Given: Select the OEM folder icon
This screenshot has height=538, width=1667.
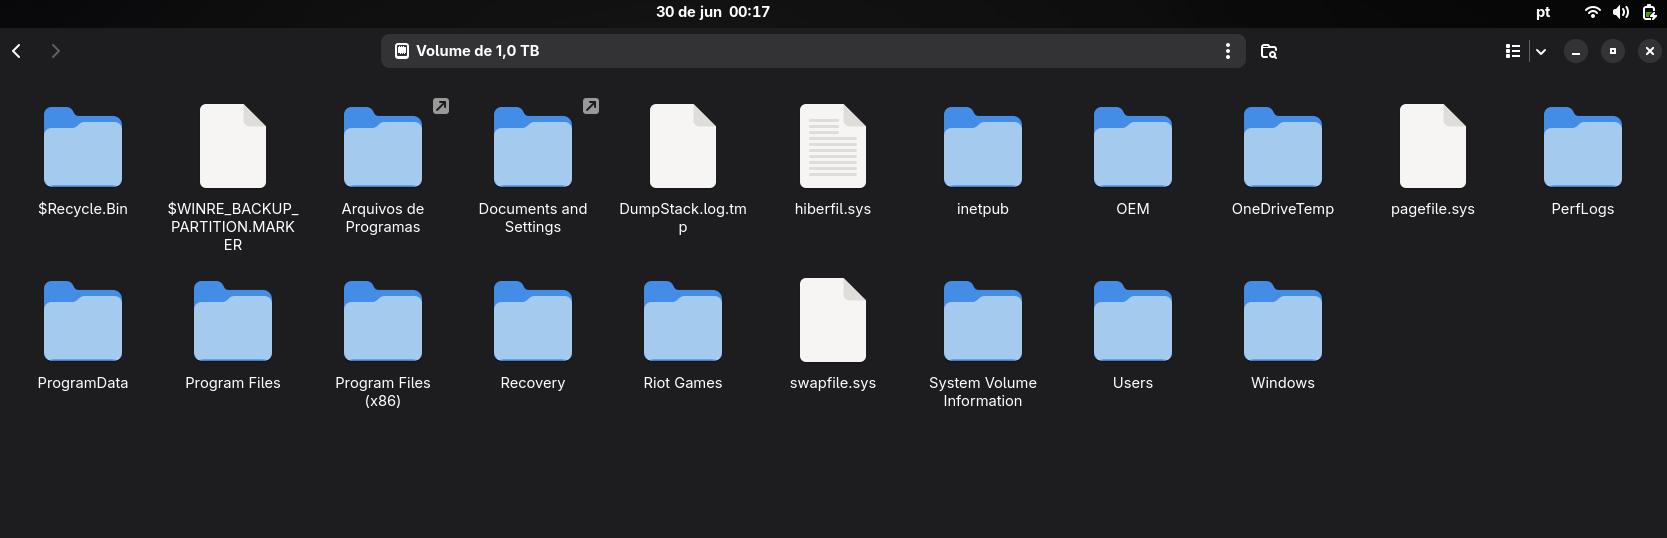Looking at the screenshot, I should [1133, 146].
